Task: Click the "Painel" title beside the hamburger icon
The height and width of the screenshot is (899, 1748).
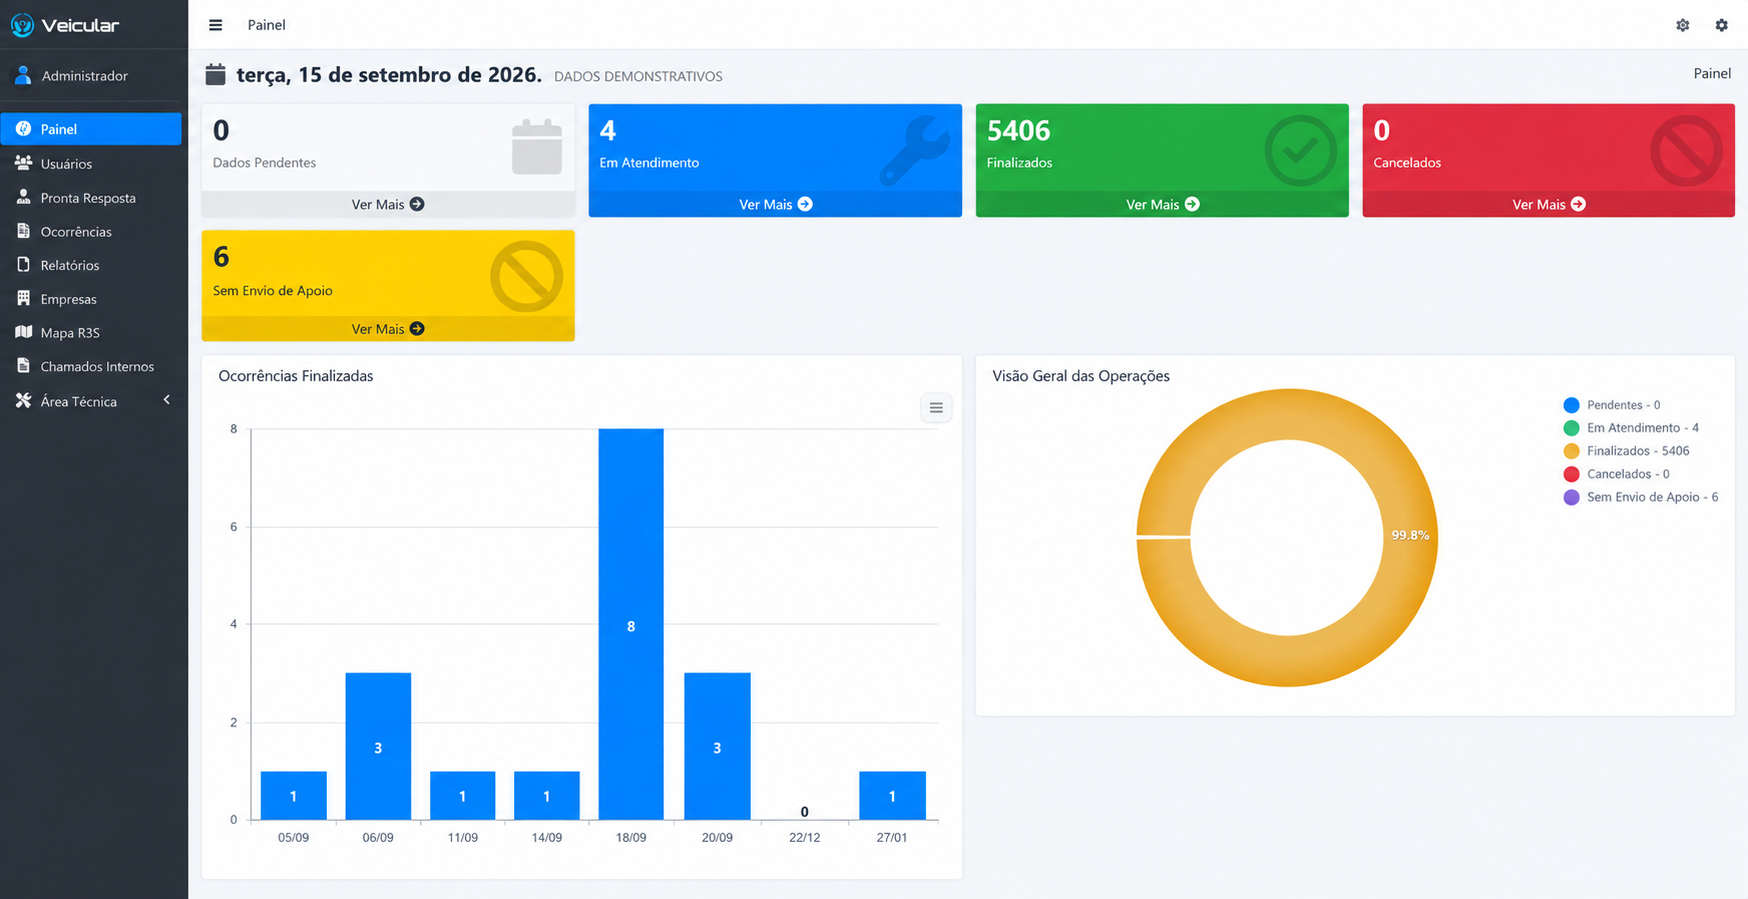Action: tap(266, 25)
